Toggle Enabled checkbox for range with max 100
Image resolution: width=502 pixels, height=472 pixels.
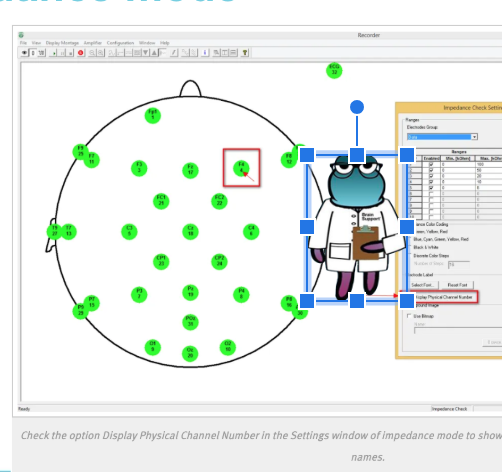pyautogui.click(x=431, y=164)
